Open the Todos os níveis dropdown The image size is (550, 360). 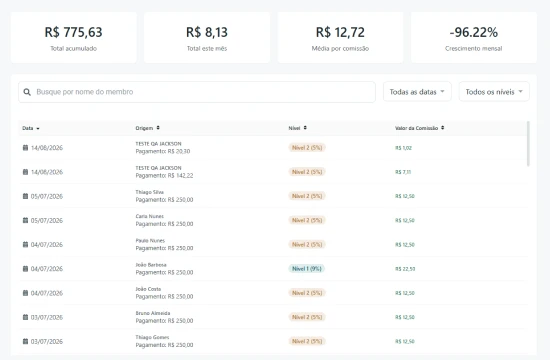(x=494, y=92)
